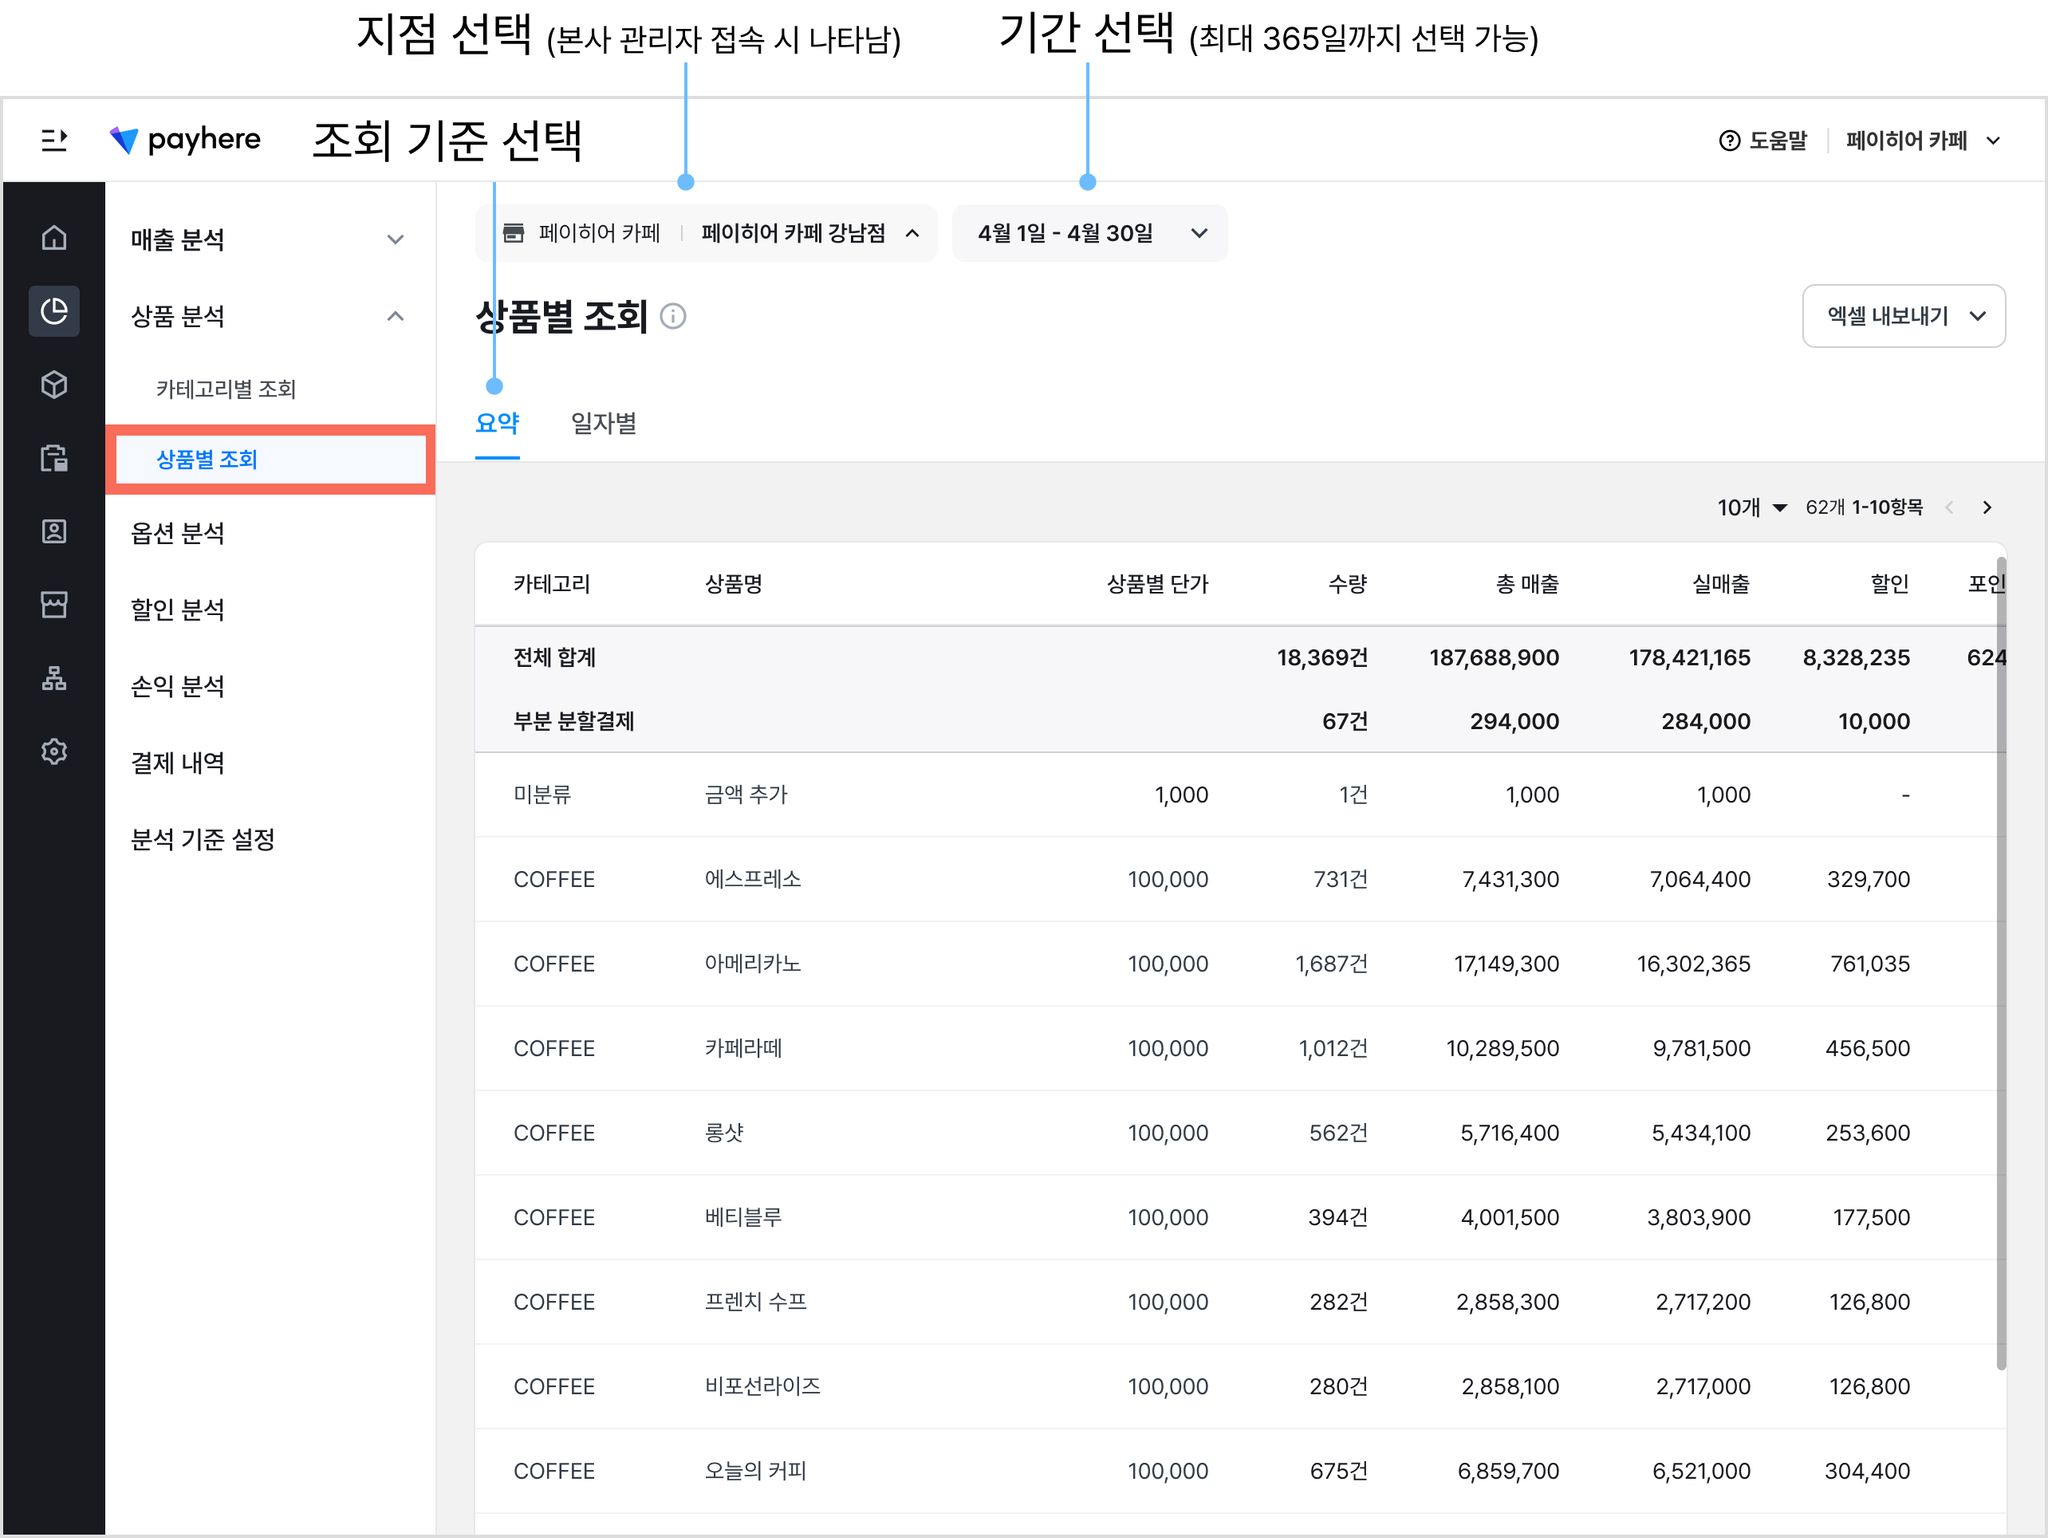
Task: Click the 실매출 column header
Action: coord(1721,584)
